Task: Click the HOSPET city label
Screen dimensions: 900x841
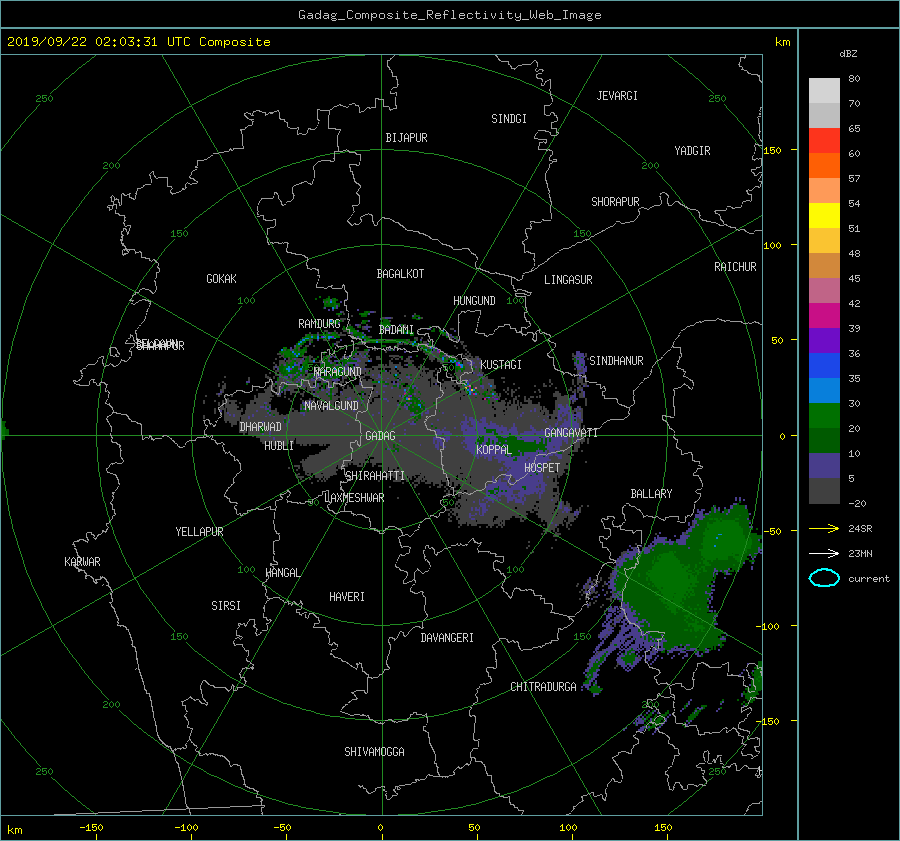Action: [x=542, y=468]
